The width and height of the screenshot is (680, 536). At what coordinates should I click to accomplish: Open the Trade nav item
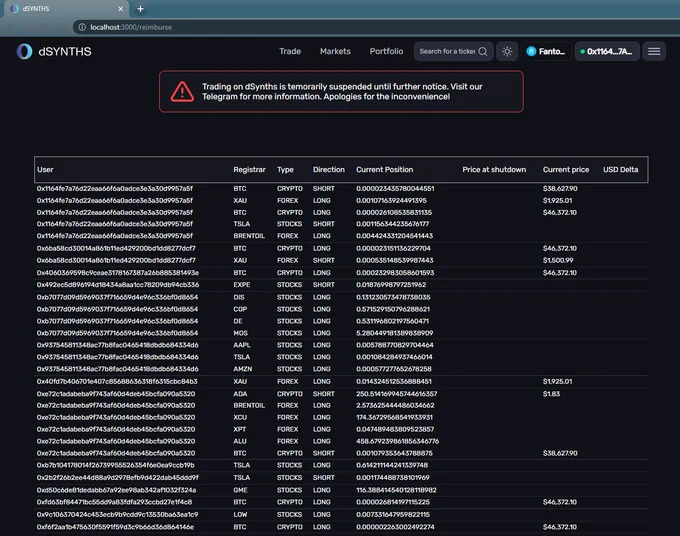coord(290,51)
